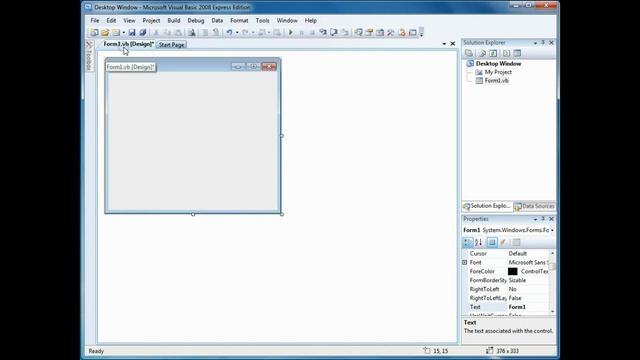Toggle auto-hide pin on Properties panel
The width and height of the screenshot is (640, 360).
pyautogui.click(x=543, y=219)
